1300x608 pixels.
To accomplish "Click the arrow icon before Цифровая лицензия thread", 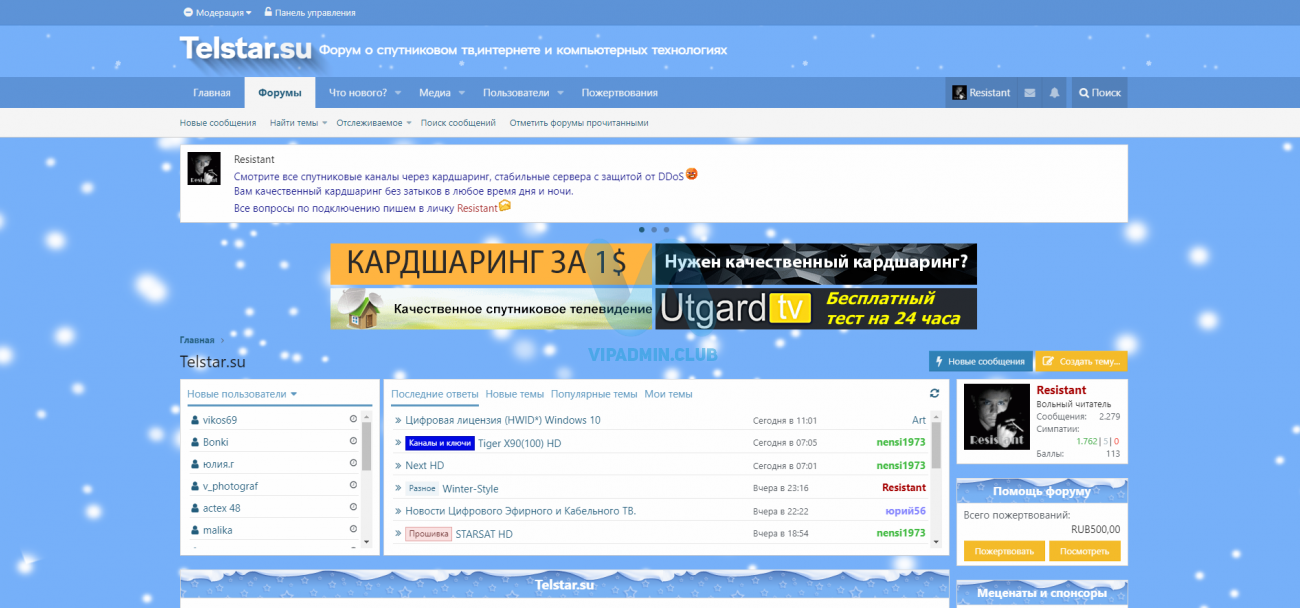I will pos(398,421).
